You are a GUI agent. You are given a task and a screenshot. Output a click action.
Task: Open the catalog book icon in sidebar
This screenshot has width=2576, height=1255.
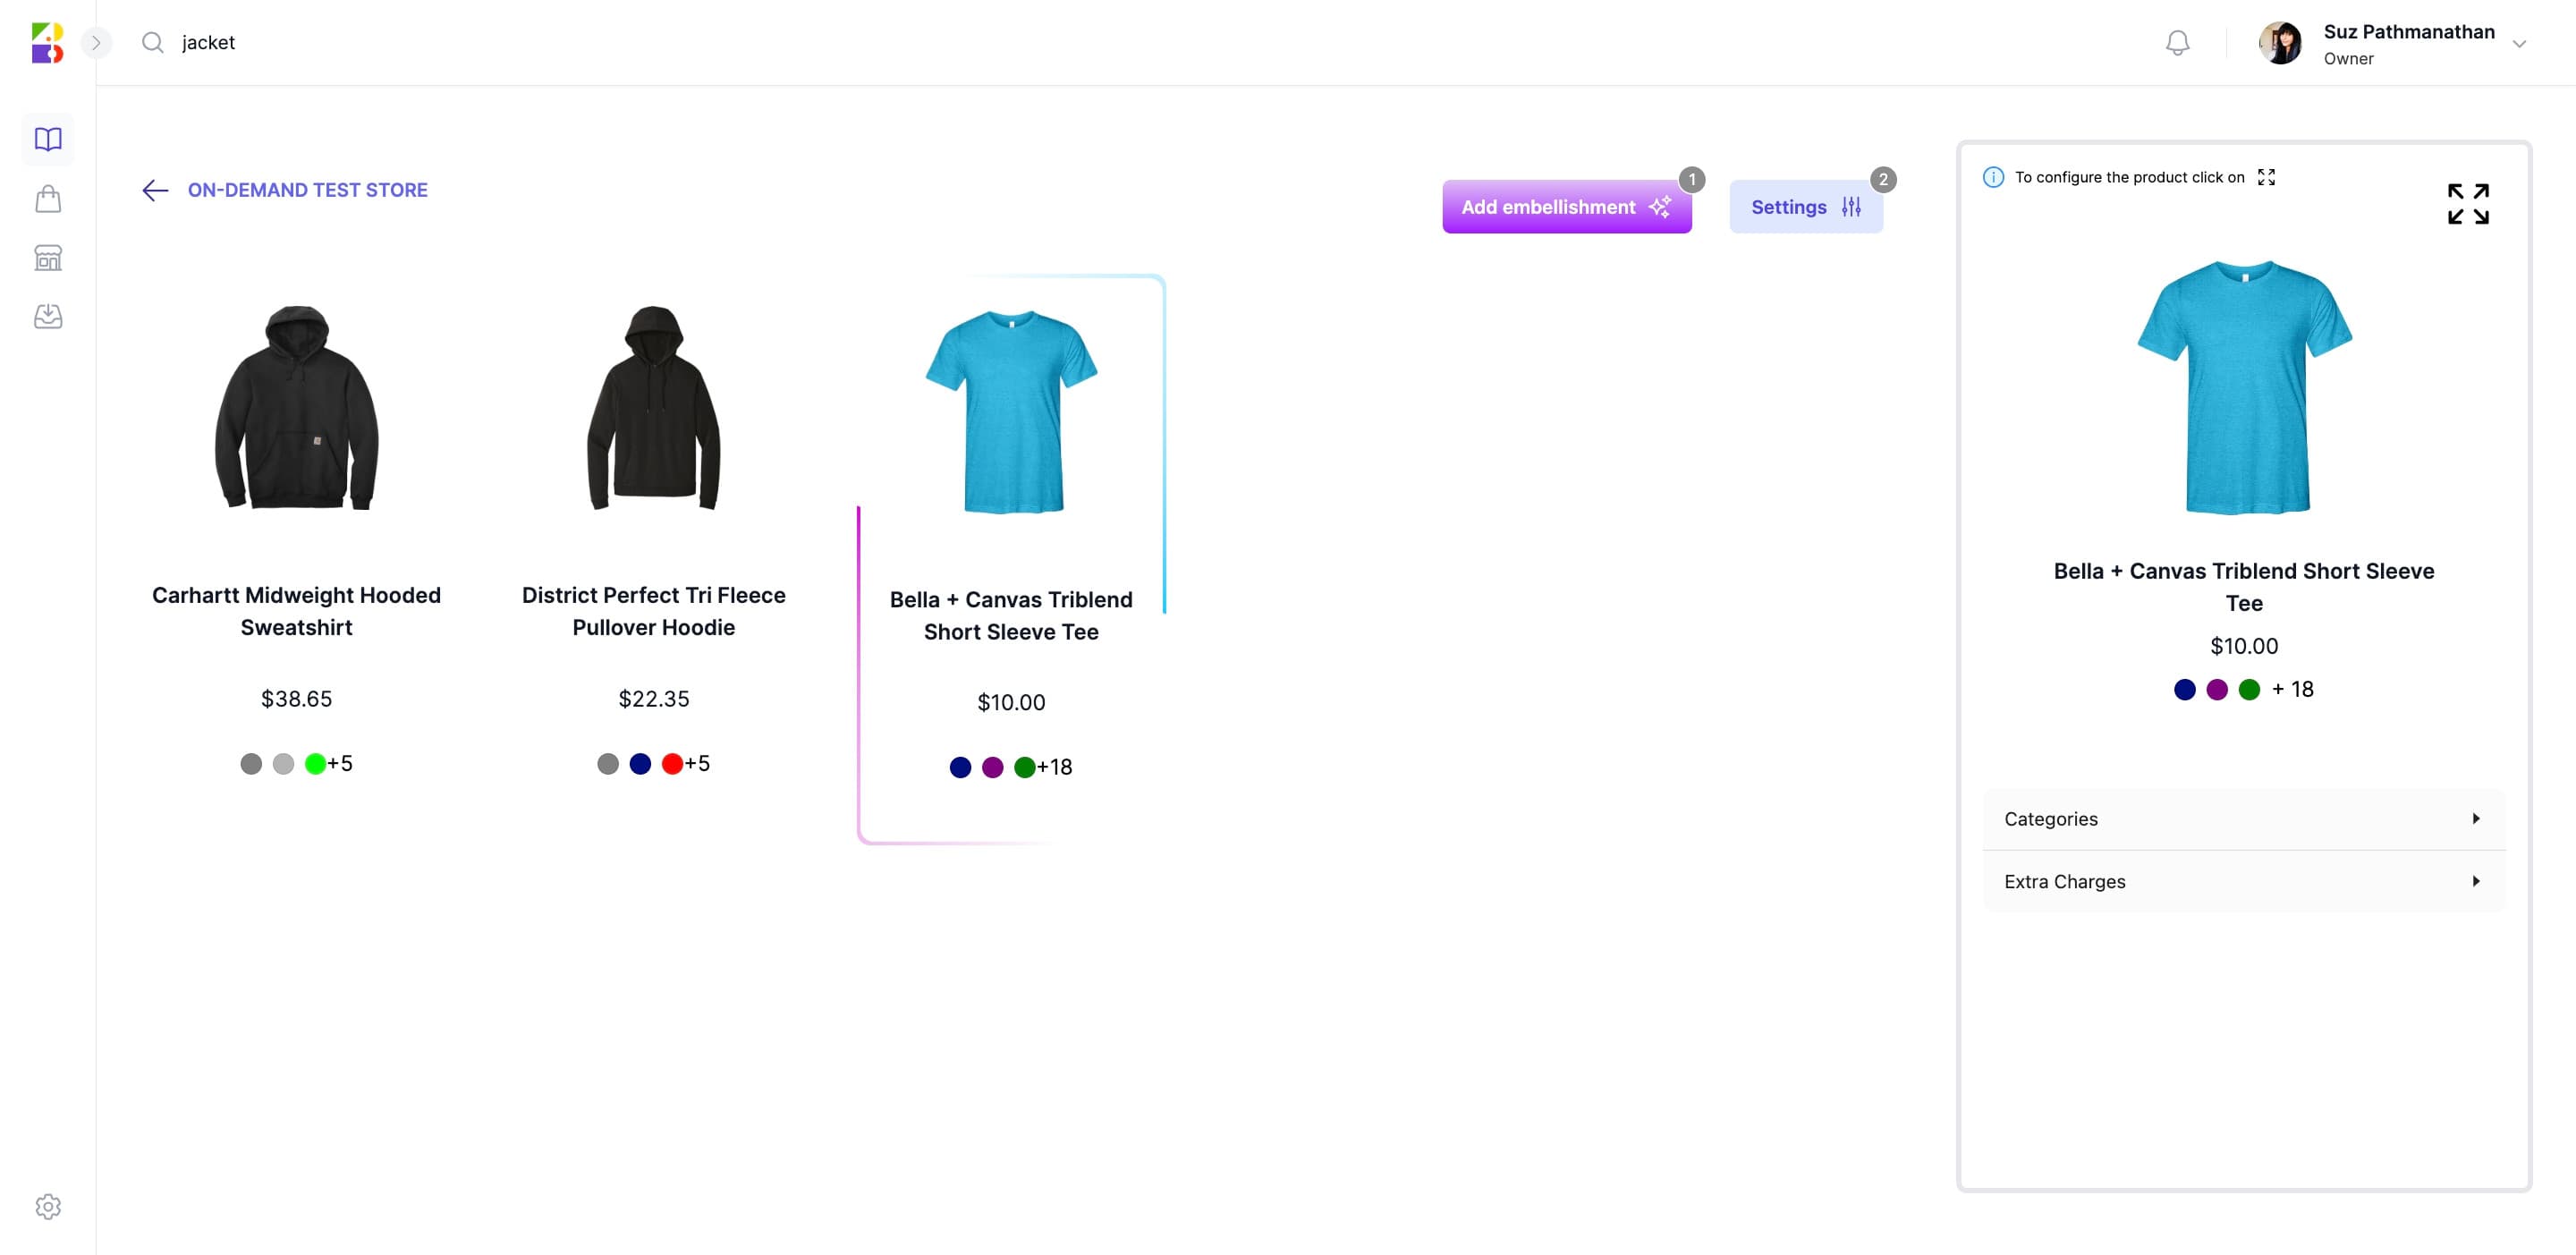[x=48, y=139]
